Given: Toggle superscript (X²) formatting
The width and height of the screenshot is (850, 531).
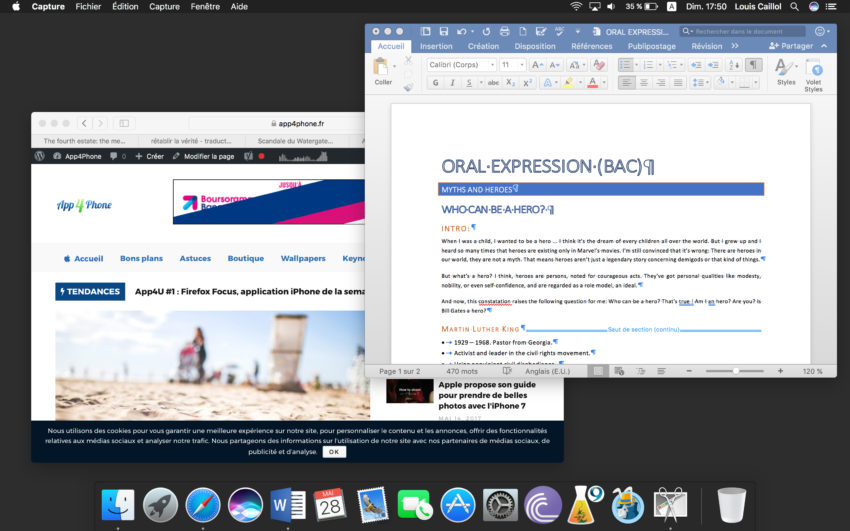Looking at the screenshot, I should point(527,83).
